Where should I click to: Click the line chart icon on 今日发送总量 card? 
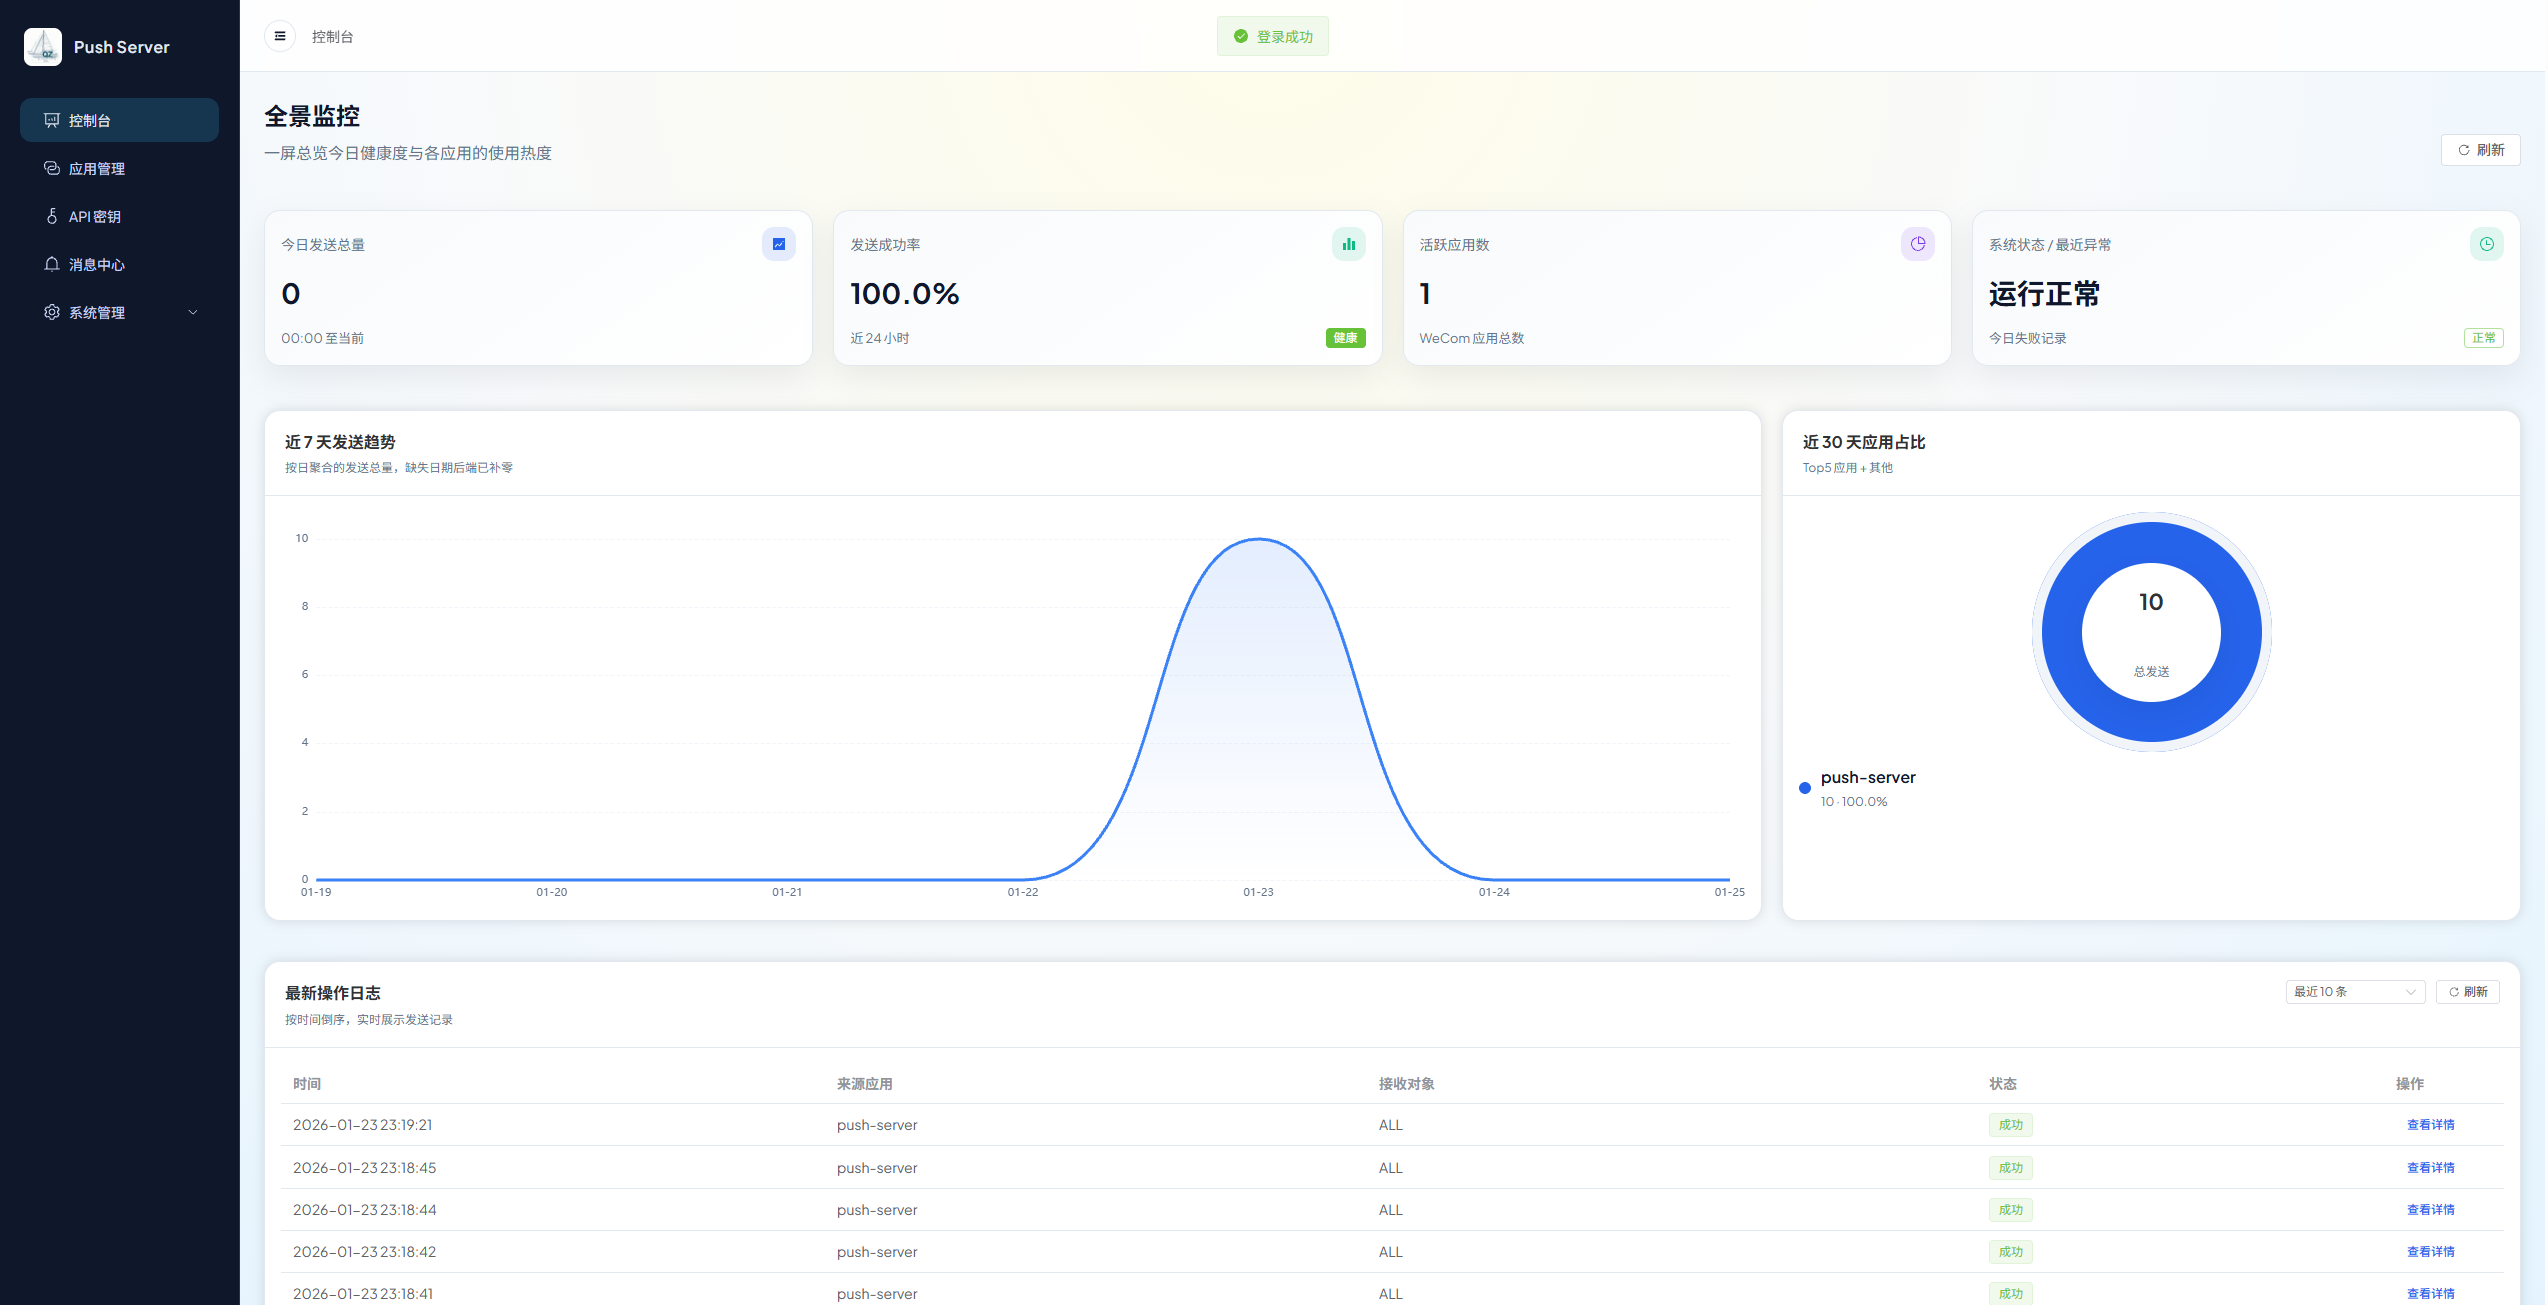[x=778, y=244]
